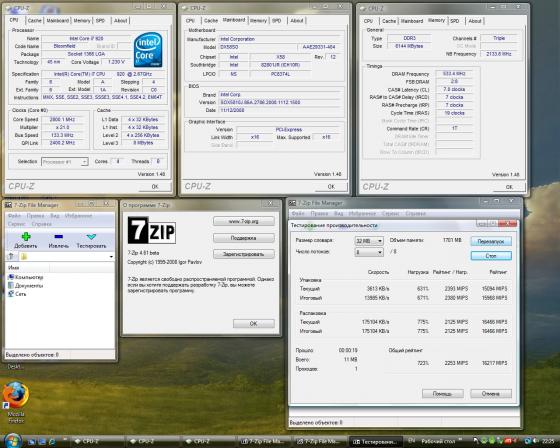
Task: Open the Файл menu in small 7-Zip window
Action: [x=14, y=216]
